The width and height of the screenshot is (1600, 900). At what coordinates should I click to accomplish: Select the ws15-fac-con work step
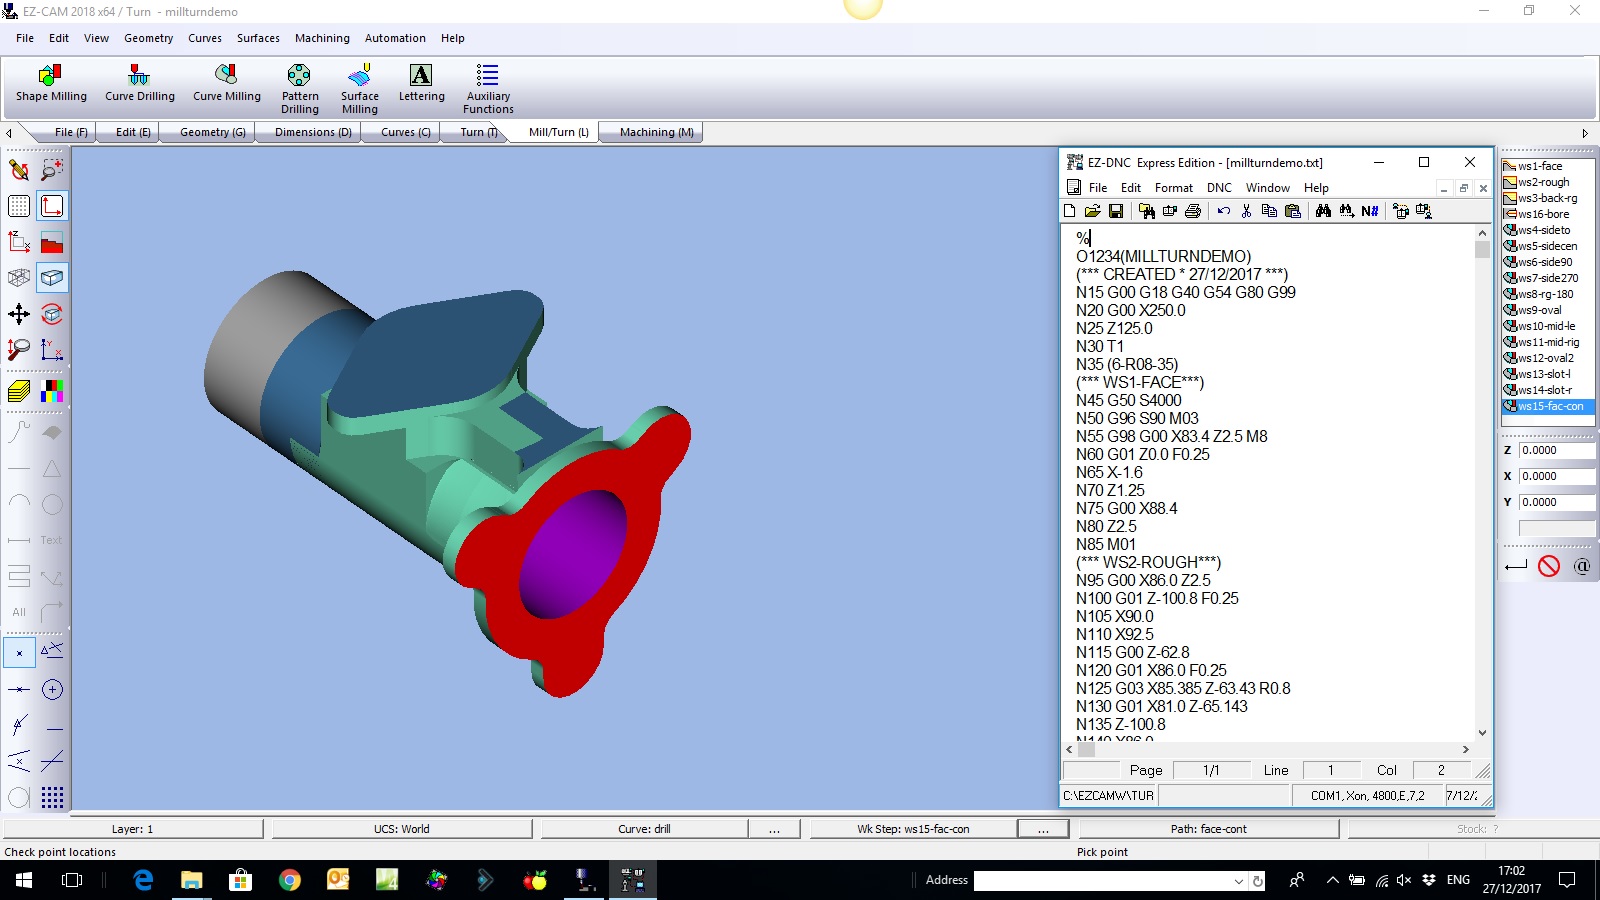(x=1548, y=406)
